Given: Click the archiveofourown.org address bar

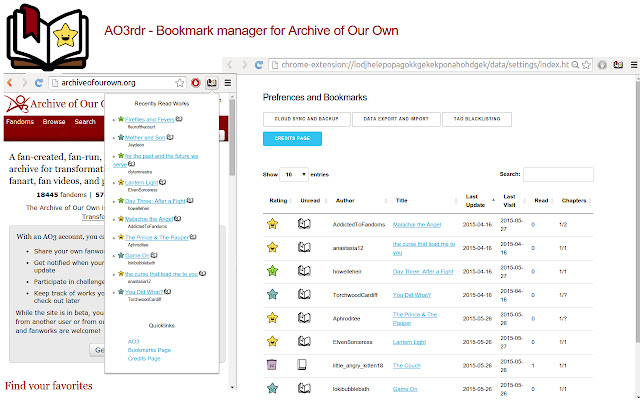Looking at the screenshot, I should pyautogui.click(x=118, y=83).
